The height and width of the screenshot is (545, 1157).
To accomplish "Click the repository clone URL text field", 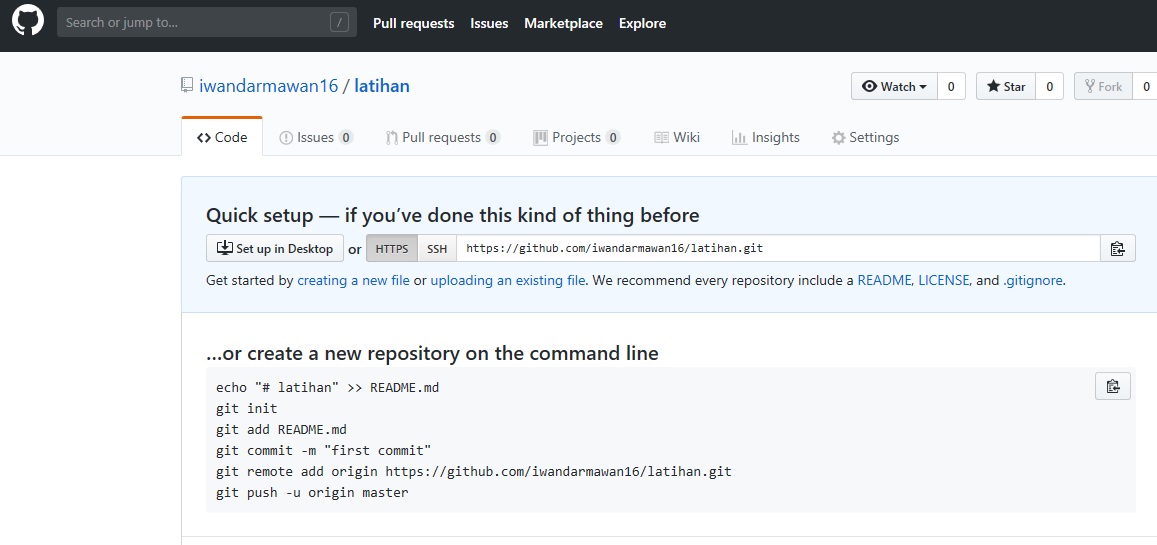I will coord(778,249).
